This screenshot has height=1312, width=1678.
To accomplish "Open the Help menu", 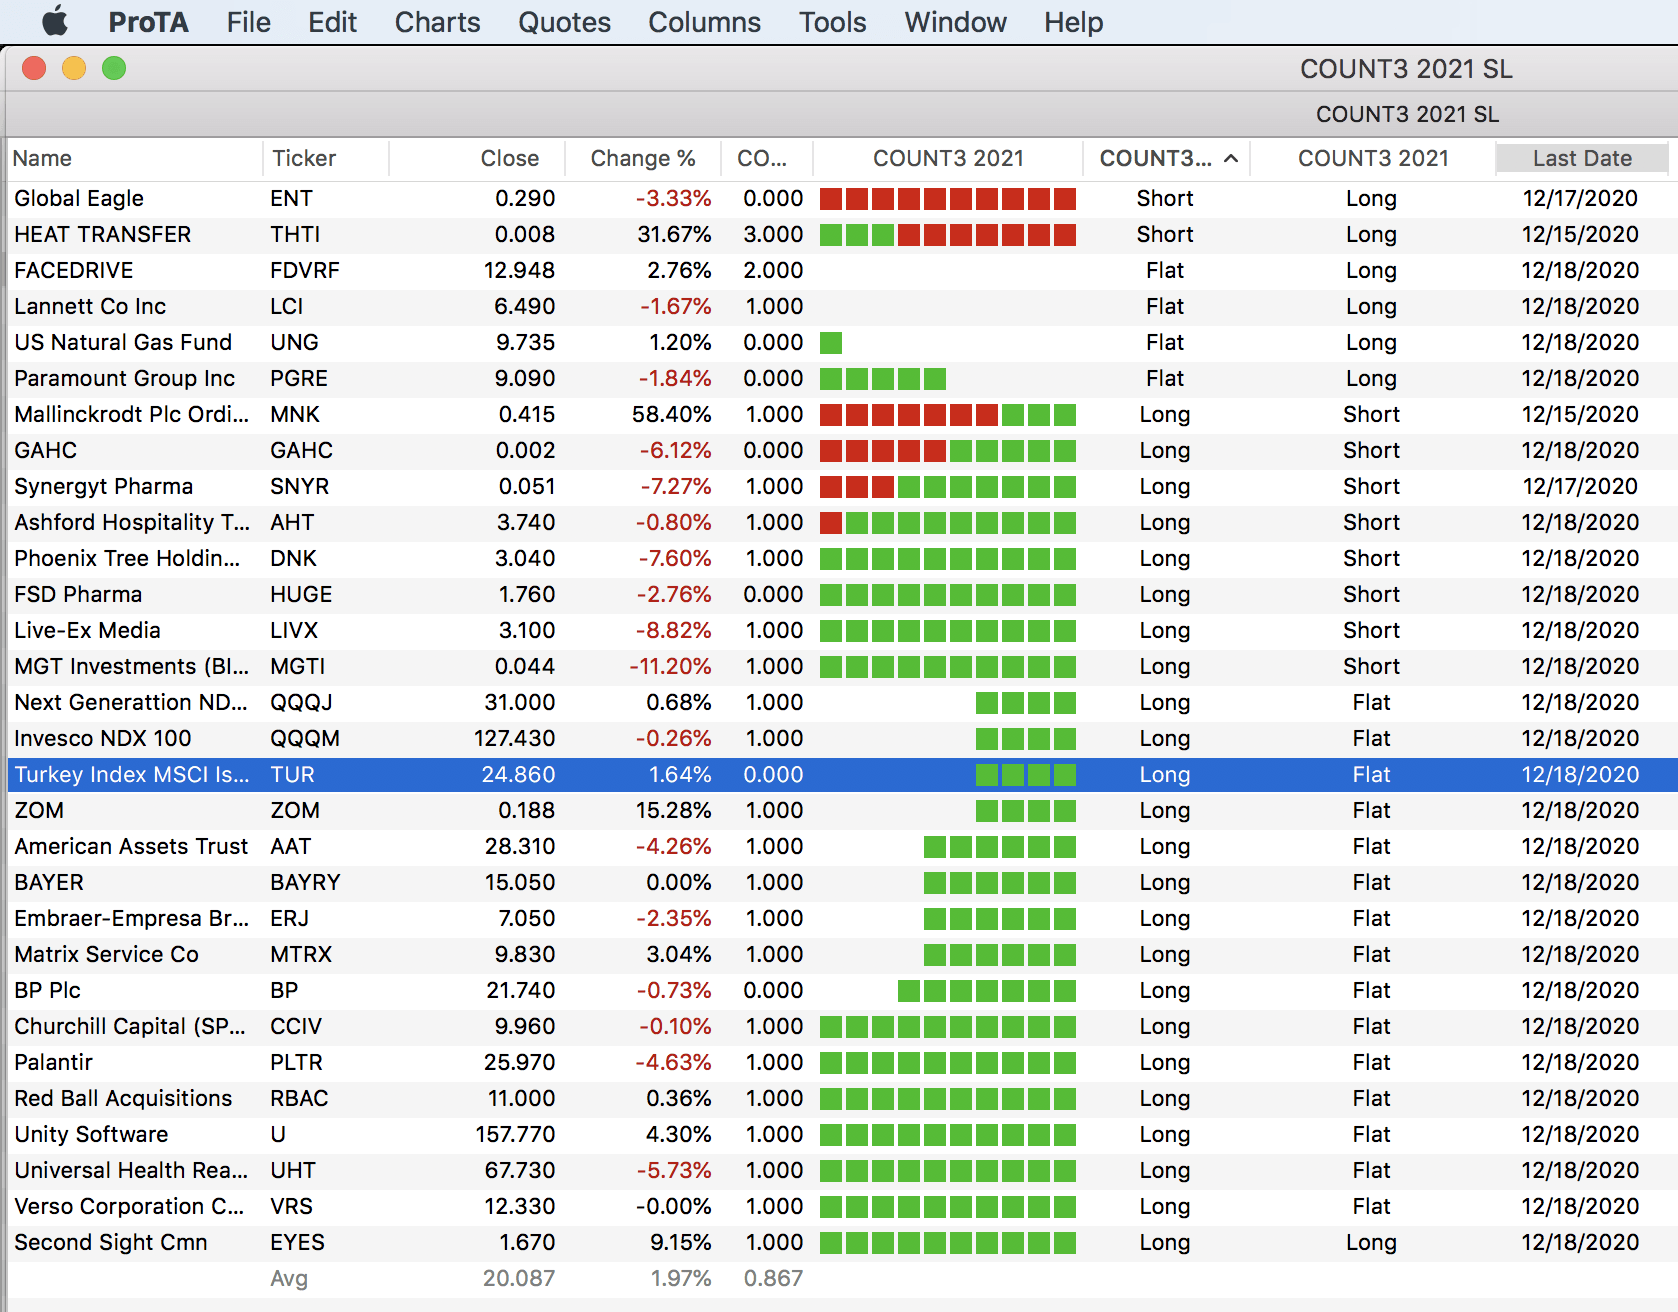I will [x=1073, y=22].
